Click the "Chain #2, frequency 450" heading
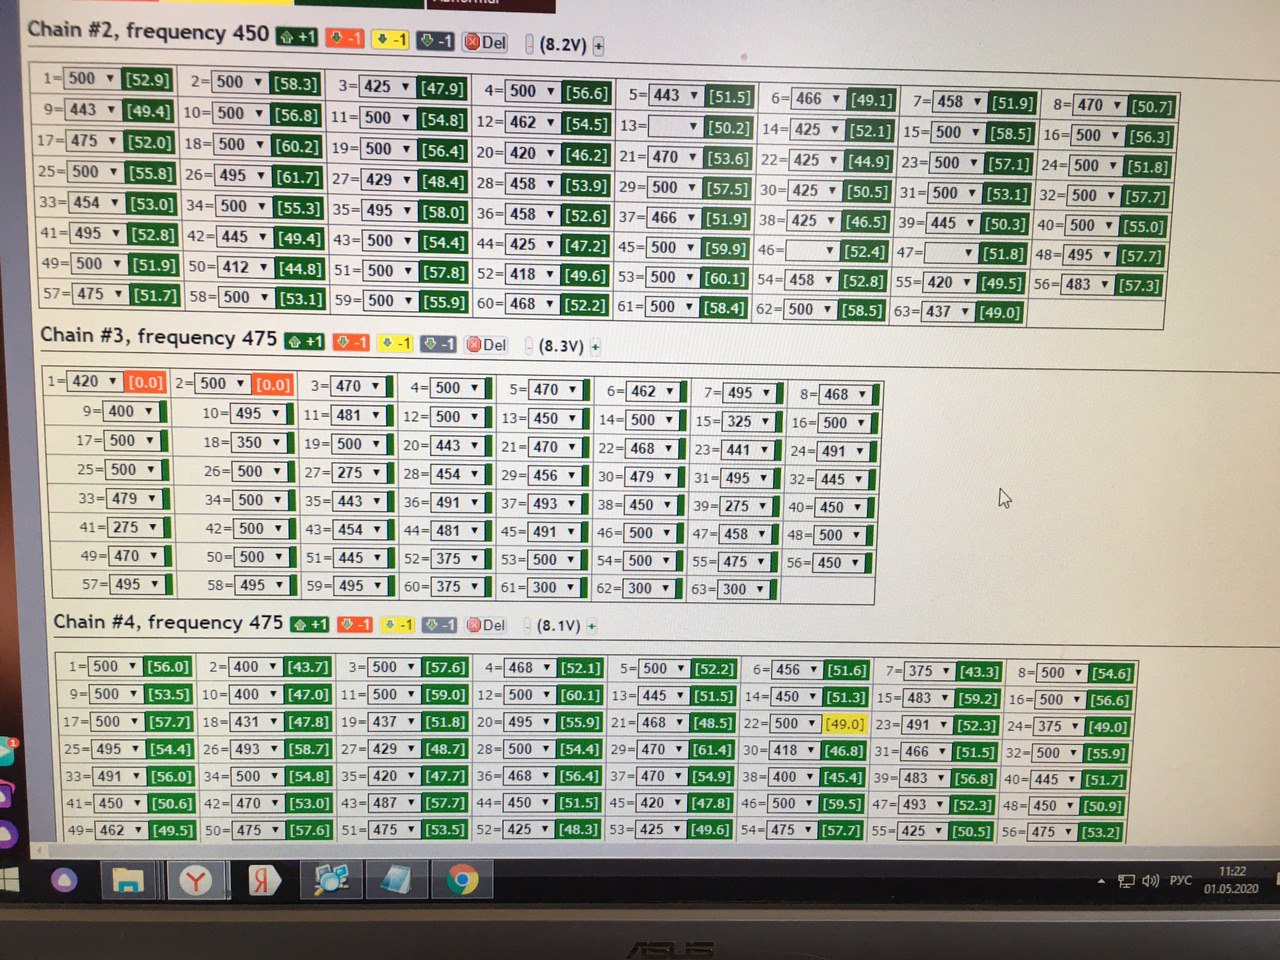This screenshot has height=960, width=1280. coord(148,31)
